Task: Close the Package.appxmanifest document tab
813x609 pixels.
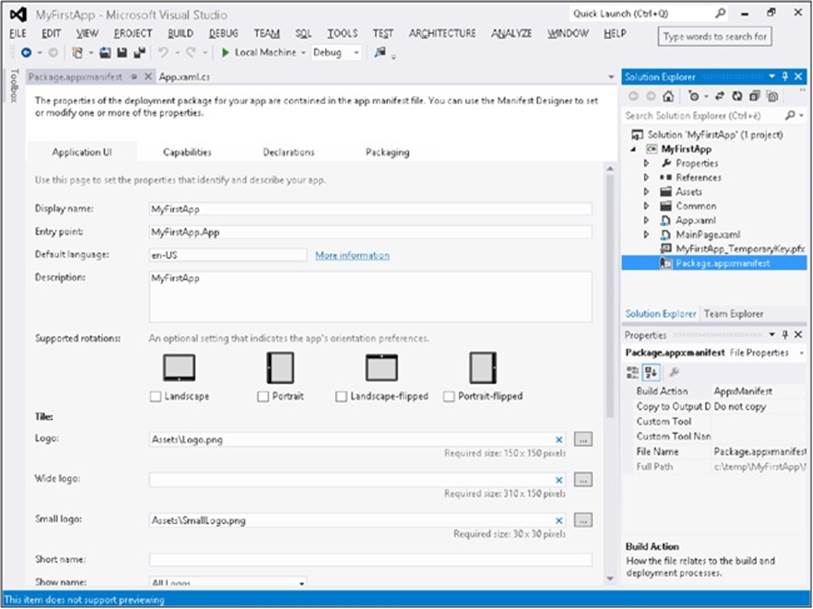Action: 148,77
